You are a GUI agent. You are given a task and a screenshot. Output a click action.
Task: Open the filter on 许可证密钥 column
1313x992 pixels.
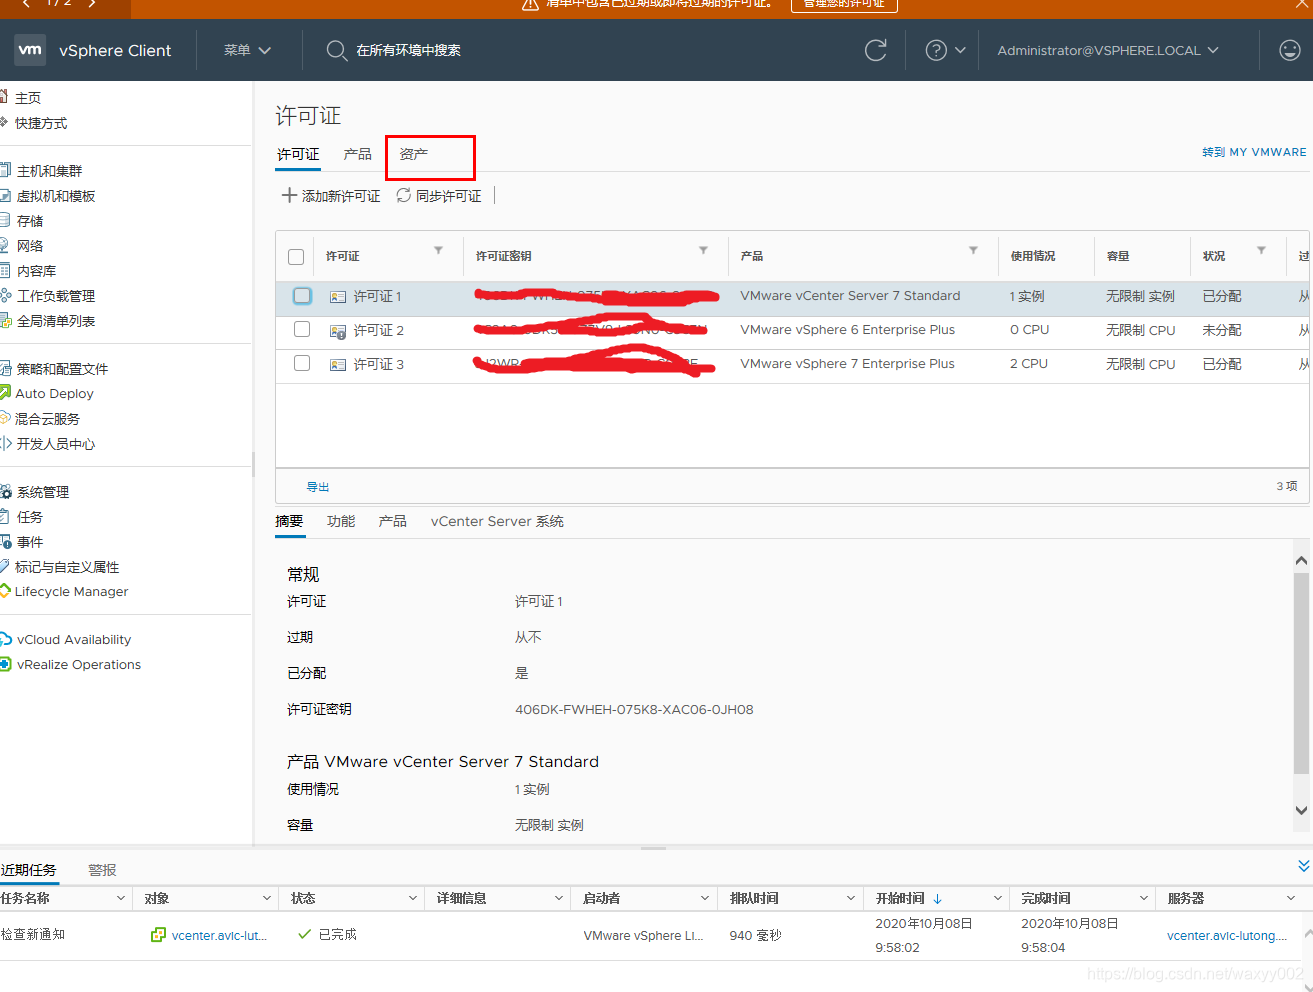703,250
